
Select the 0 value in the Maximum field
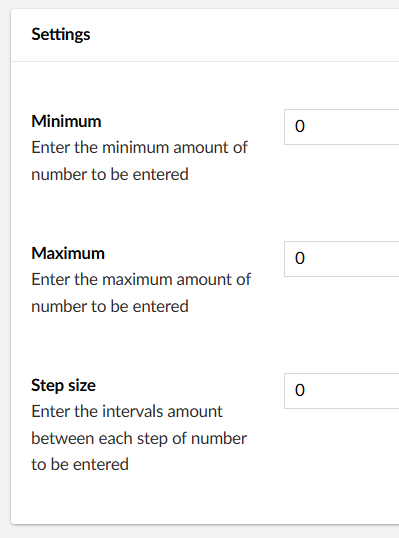pyautogui.click(x=300, y=258)
